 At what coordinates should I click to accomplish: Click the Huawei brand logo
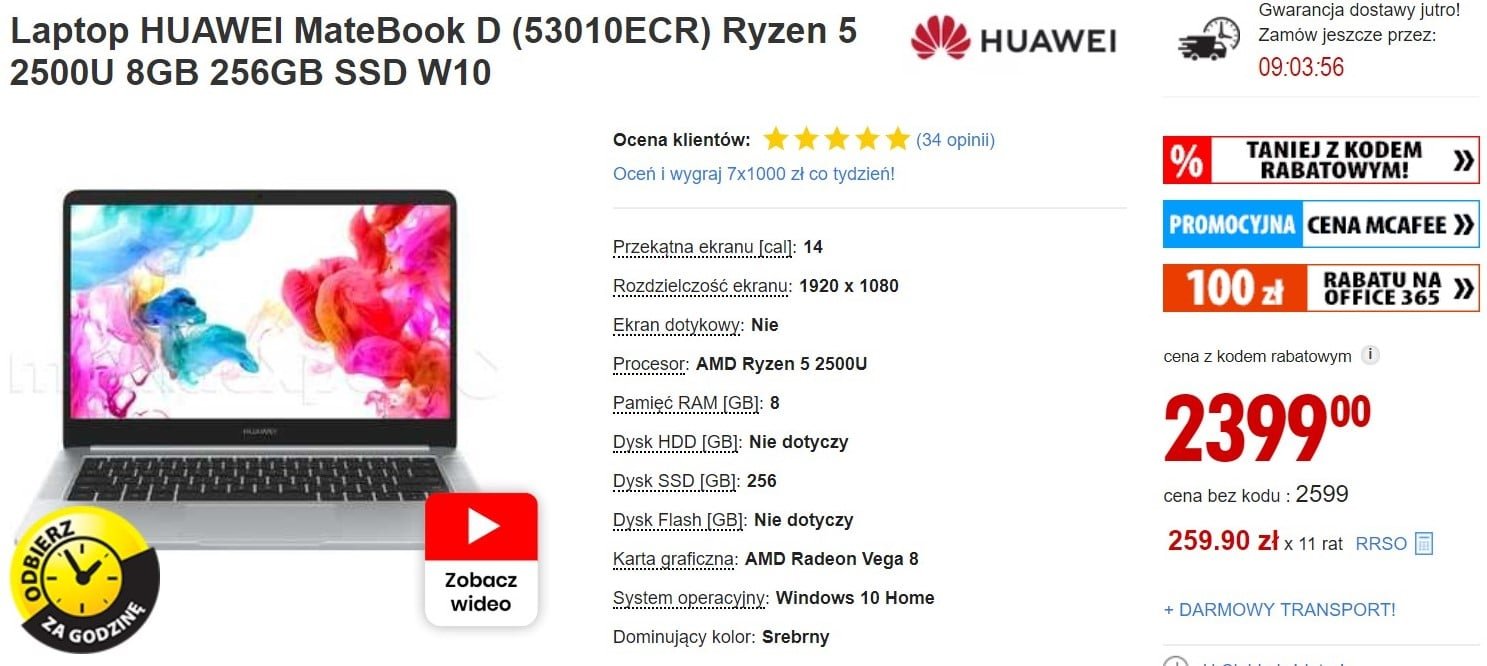pyautogui.click(x=1013, y=40)
